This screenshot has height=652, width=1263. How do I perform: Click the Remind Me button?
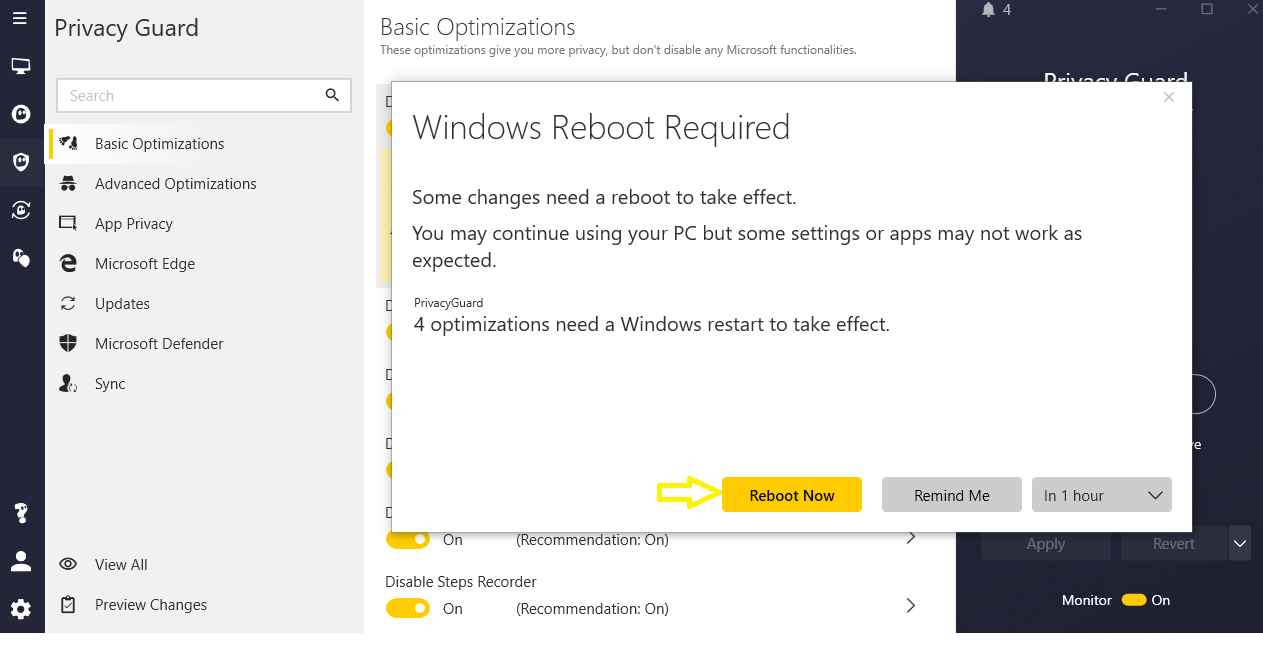[952, 495]
